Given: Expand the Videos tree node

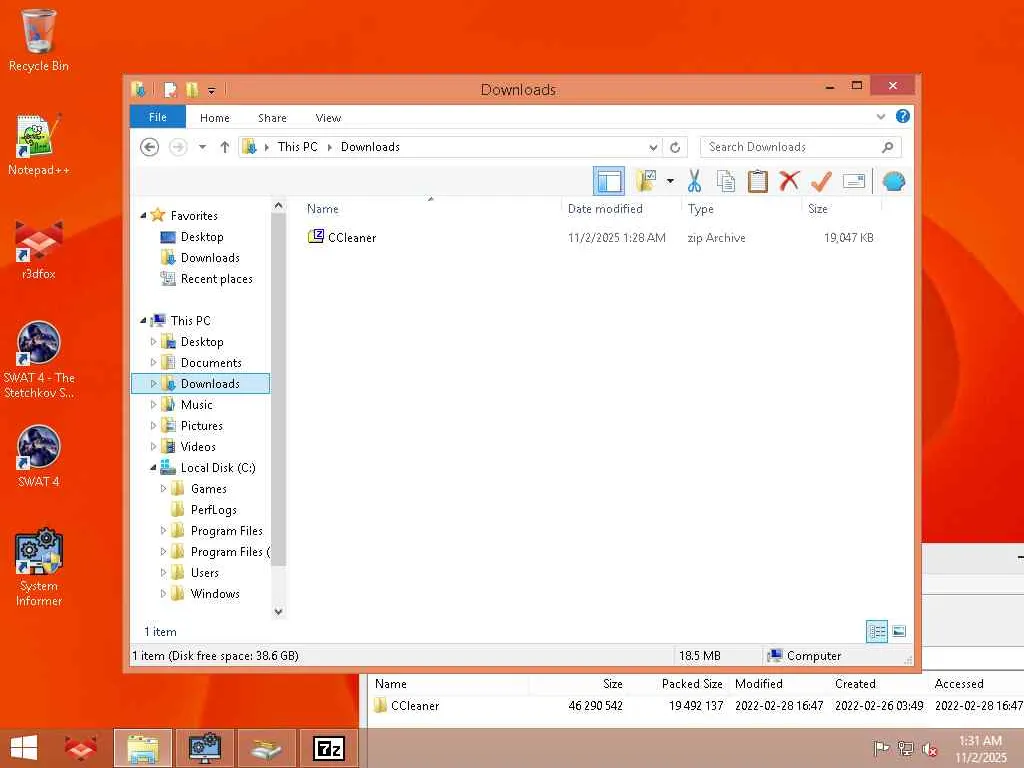Looking at the screenshot, I should click(x=153, y=447).
